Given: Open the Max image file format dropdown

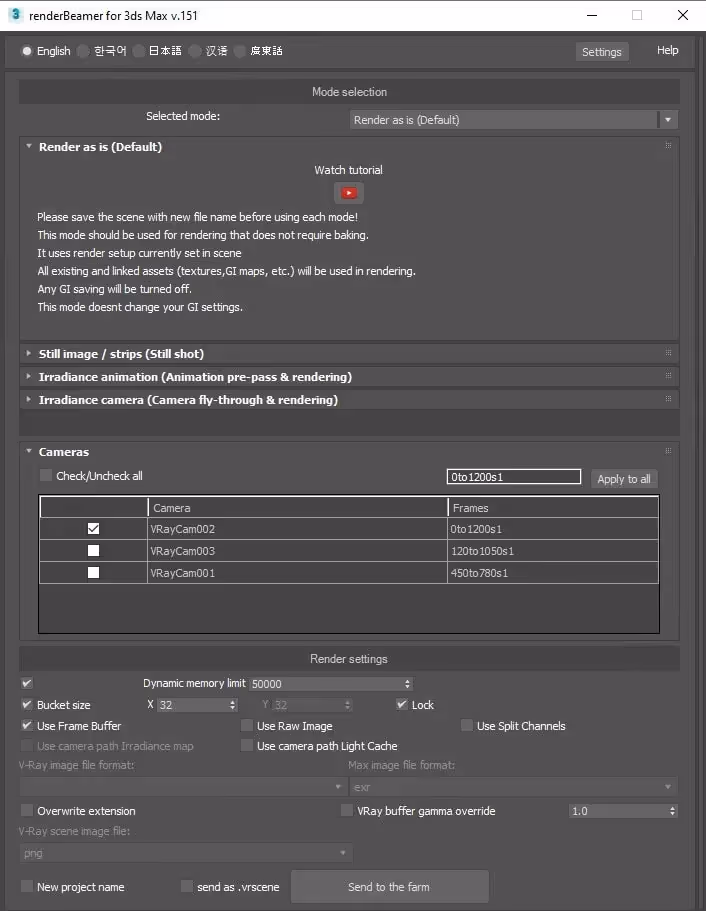Looking at the screenshot, I should pos(514,787).
